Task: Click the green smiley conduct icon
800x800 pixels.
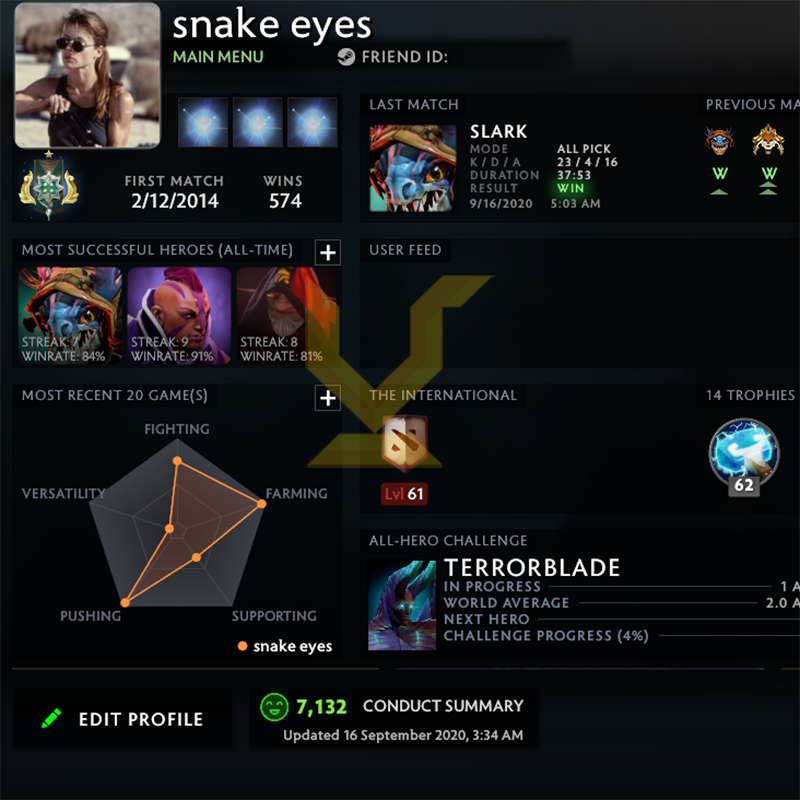Action: [x=274, y=707]
